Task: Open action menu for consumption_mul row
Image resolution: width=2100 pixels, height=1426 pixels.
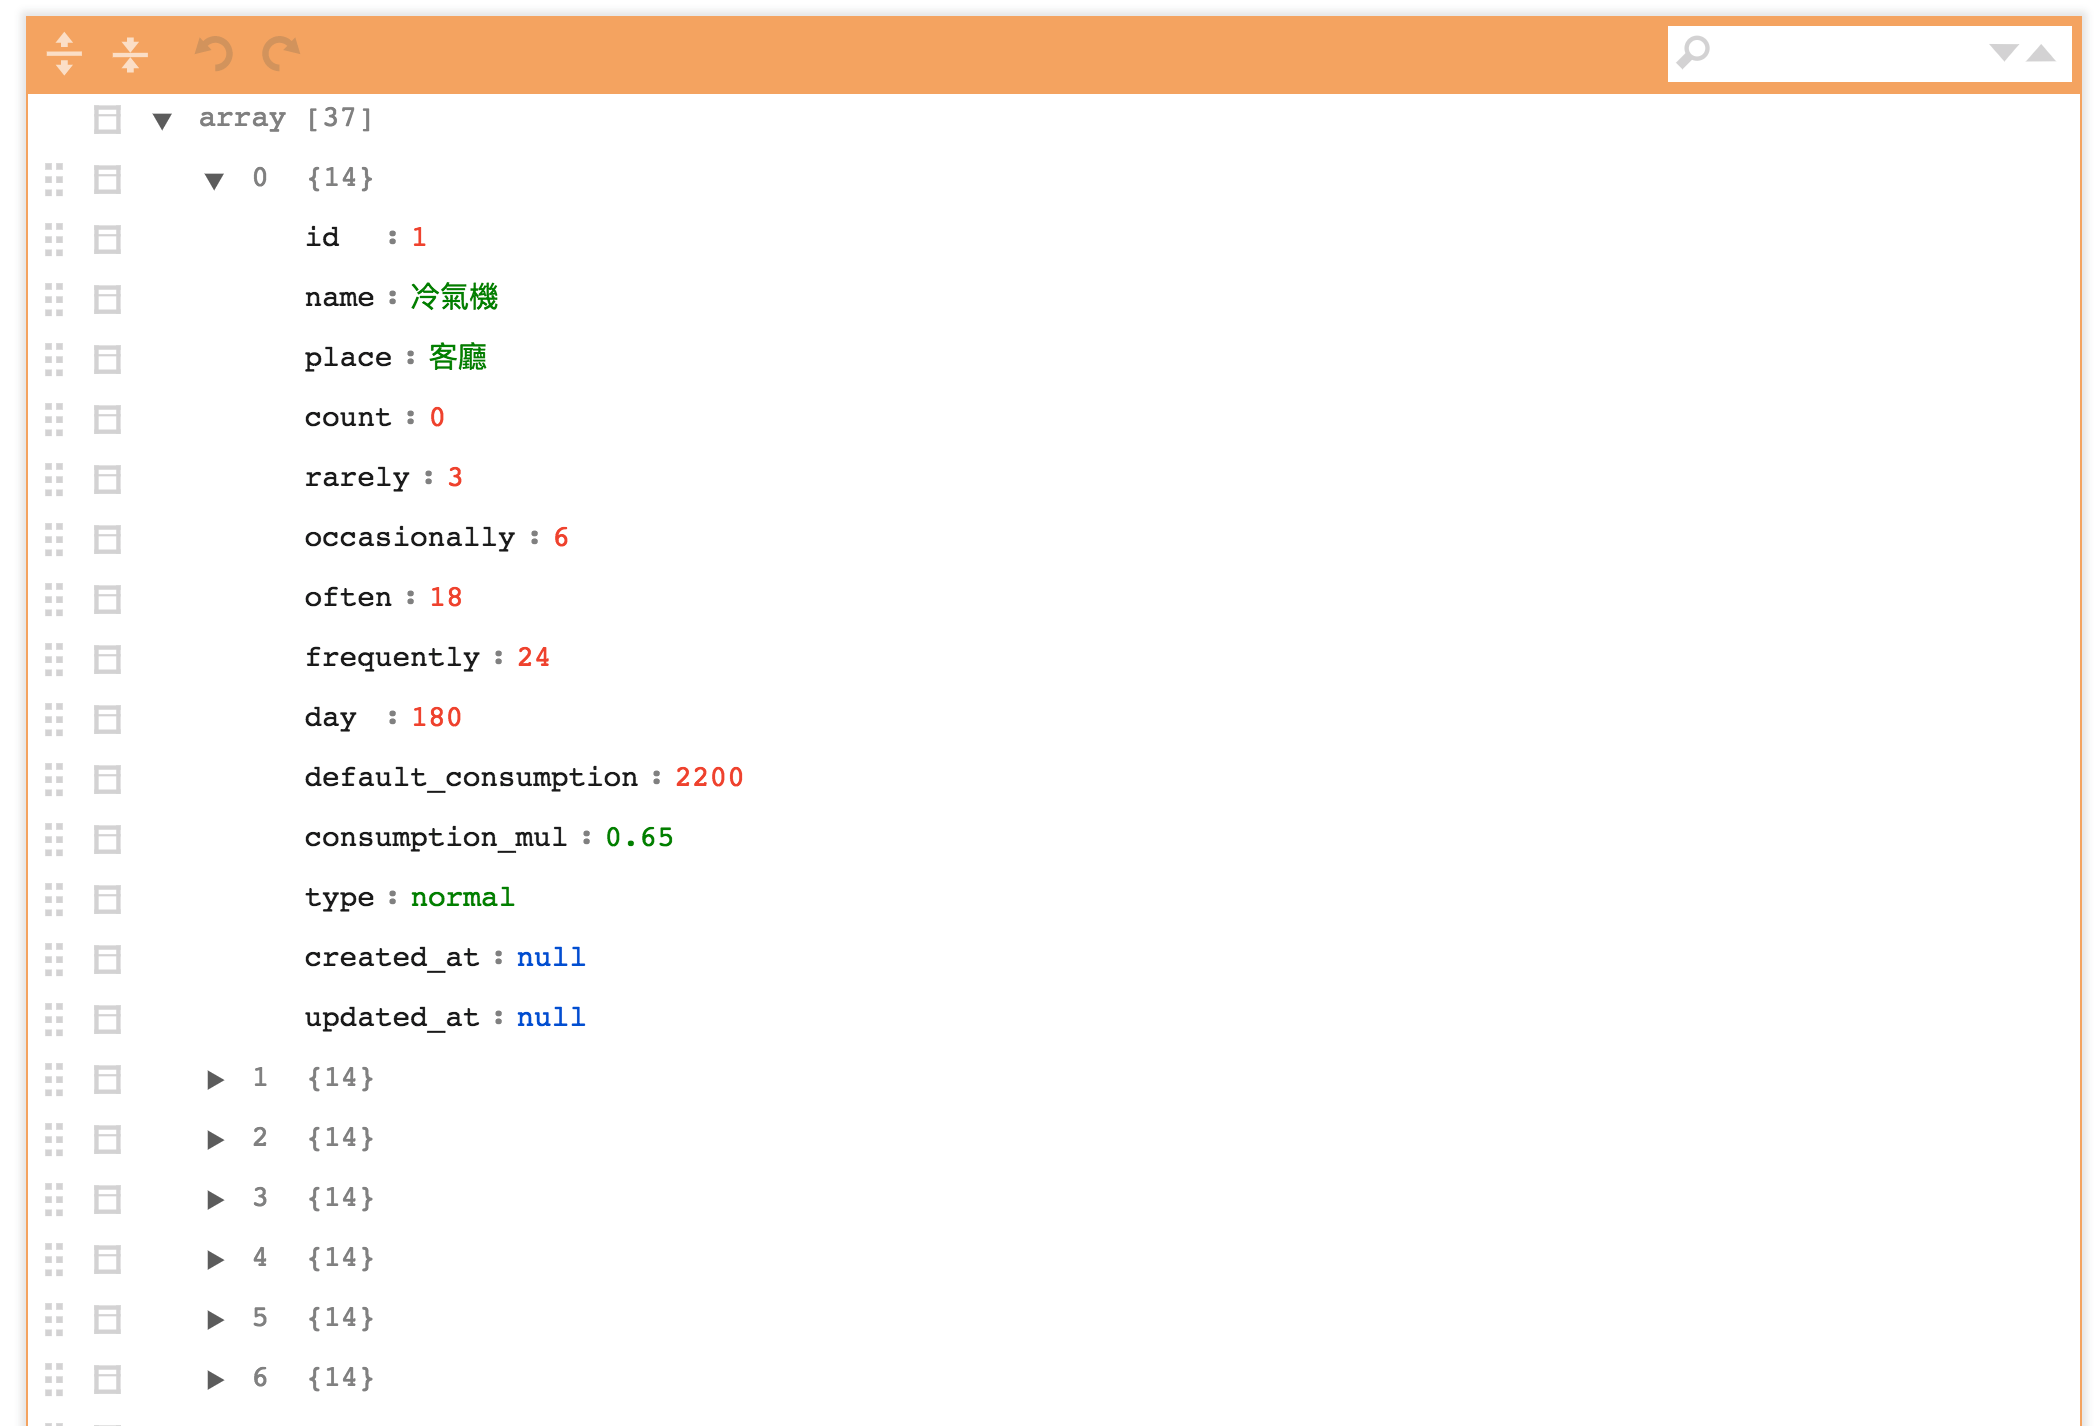Action: tap(107, 840)
